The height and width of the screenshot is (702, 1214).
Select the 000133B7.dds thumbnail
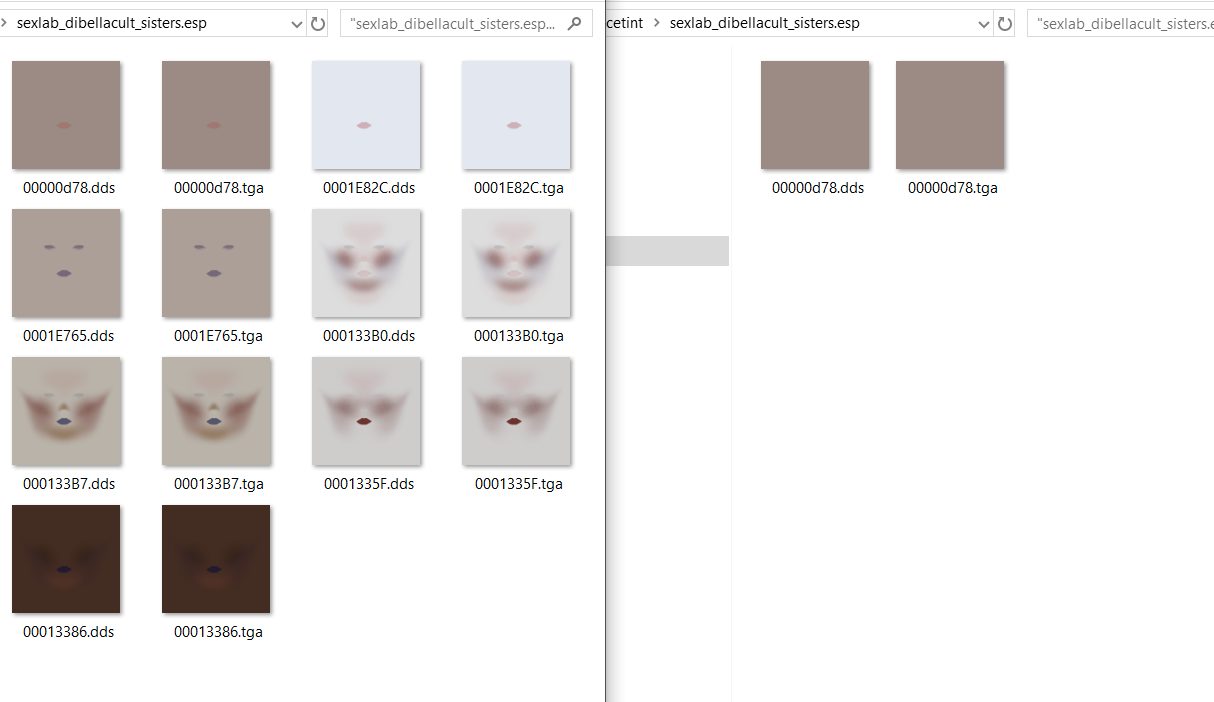tap(66, 411)
